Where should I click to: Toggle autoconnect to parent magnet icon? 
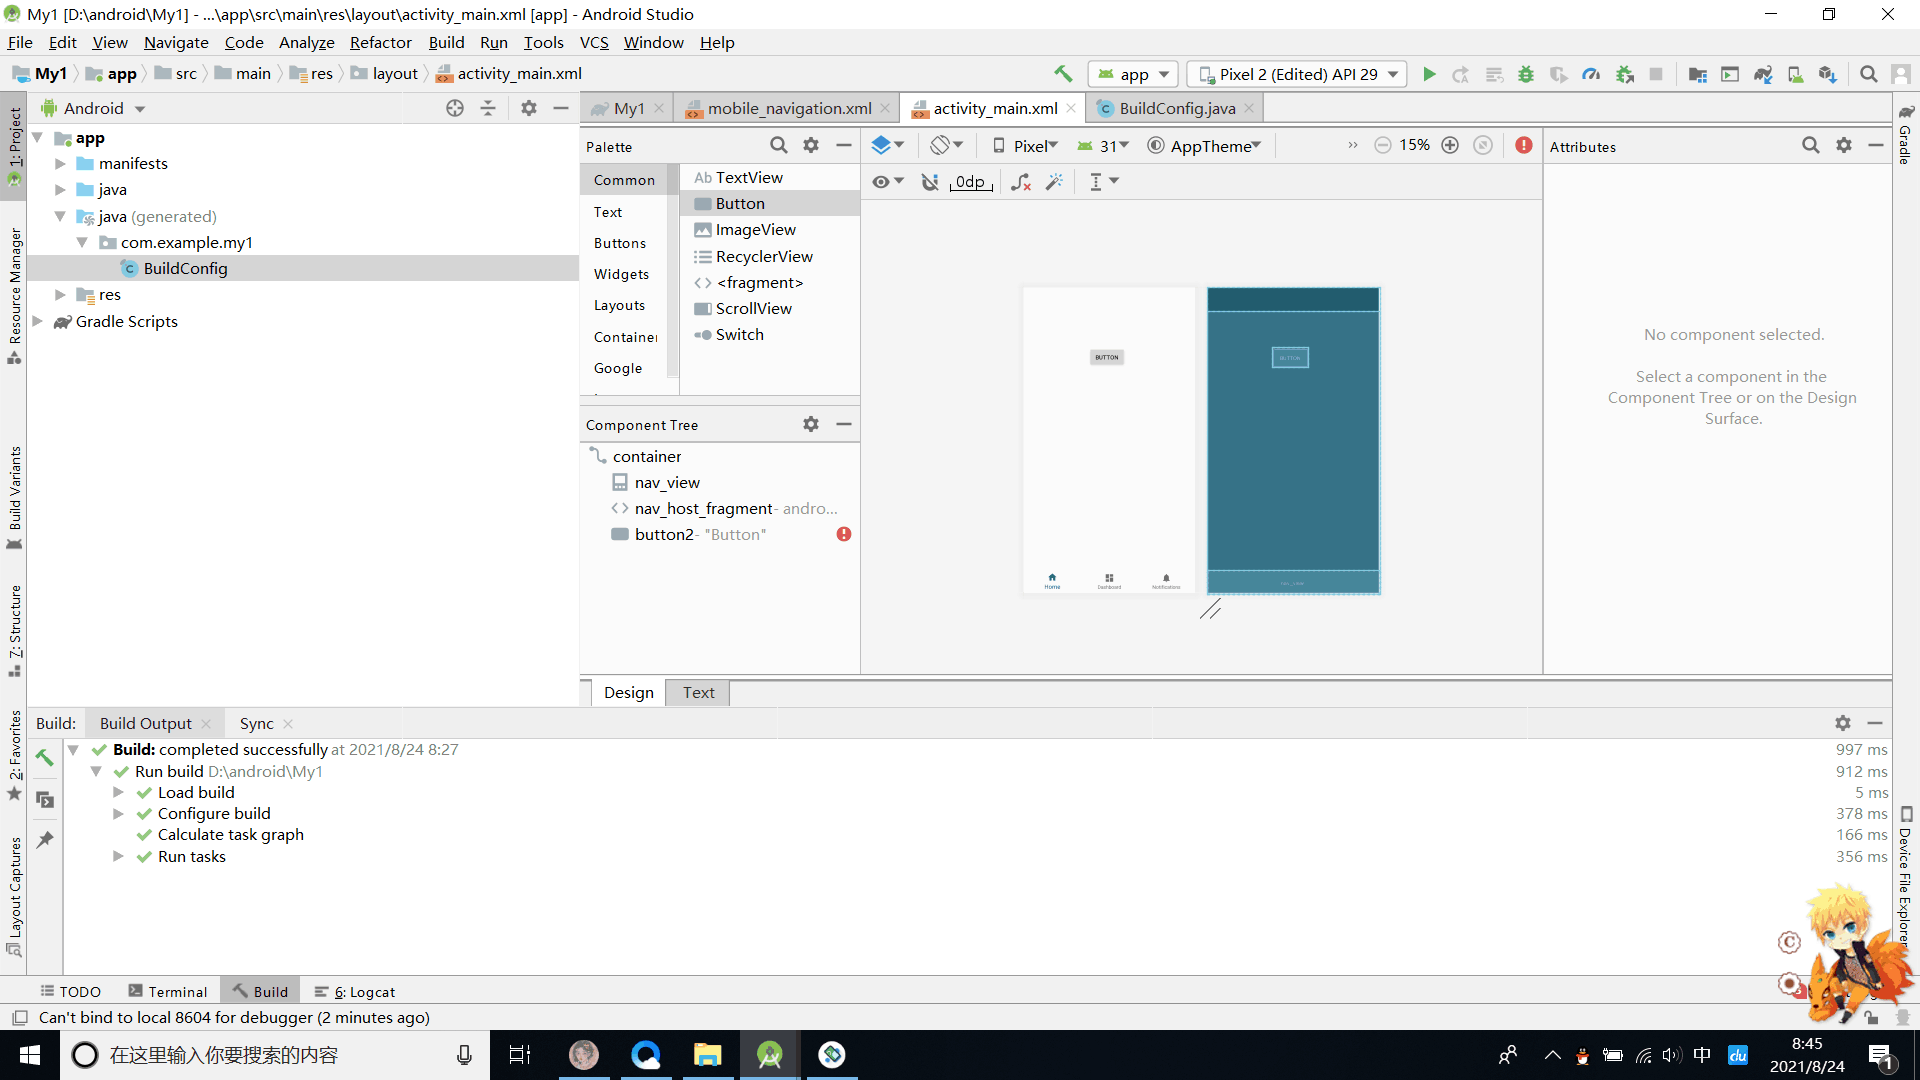pyautogui.click(x=930, y=181)
